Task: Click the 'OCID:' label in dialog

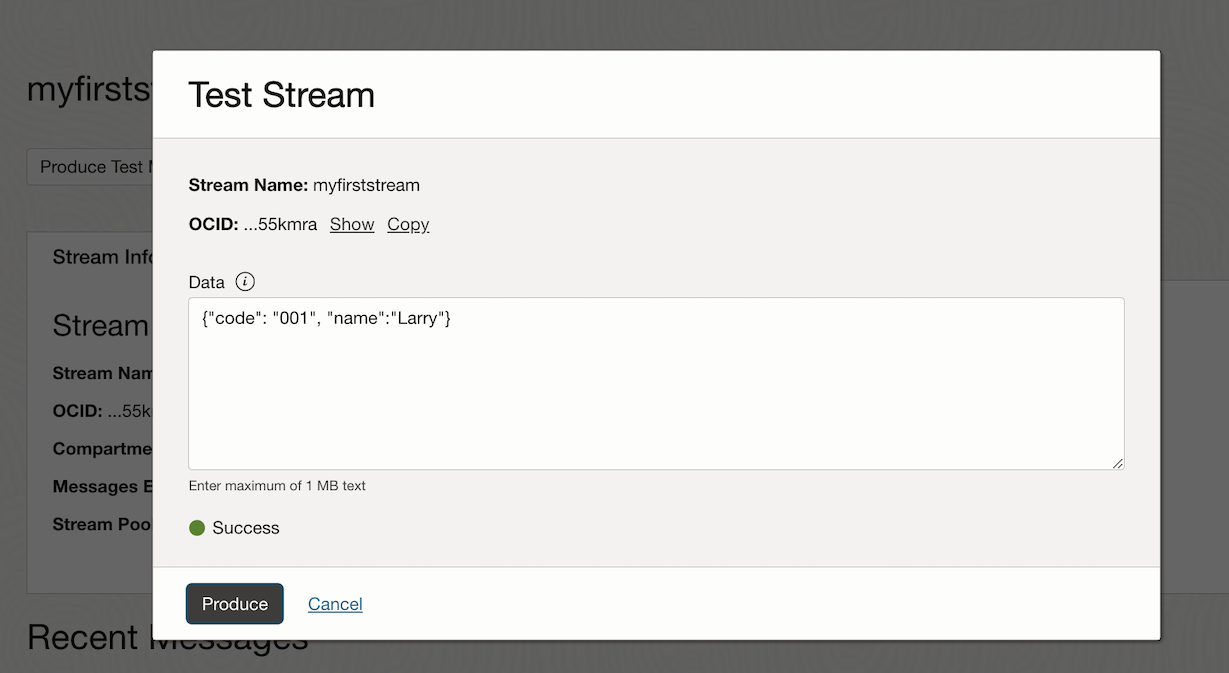Action: 214,224
